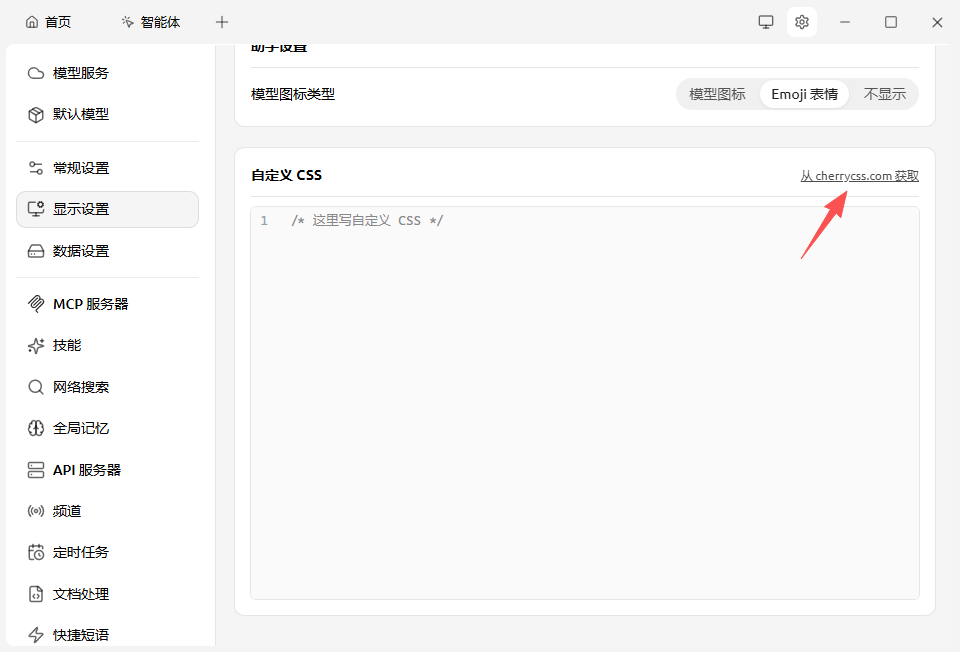The height and width of the screenshot is (652, 960).
Task: Open 默认模型 settings
Action: click(x=108, y=114)
